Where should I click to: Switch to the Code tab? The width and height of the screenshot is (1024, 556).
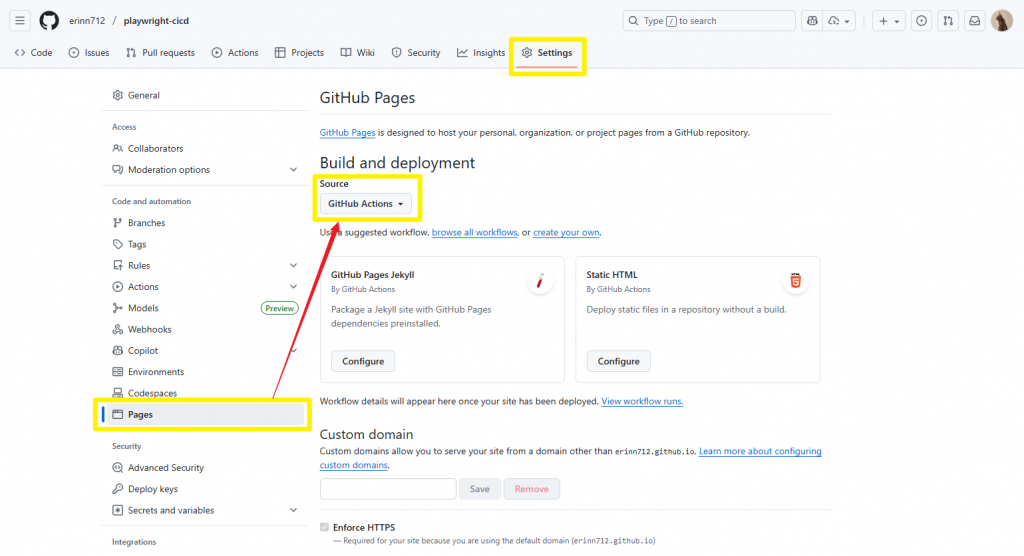(x=33, y=53)
